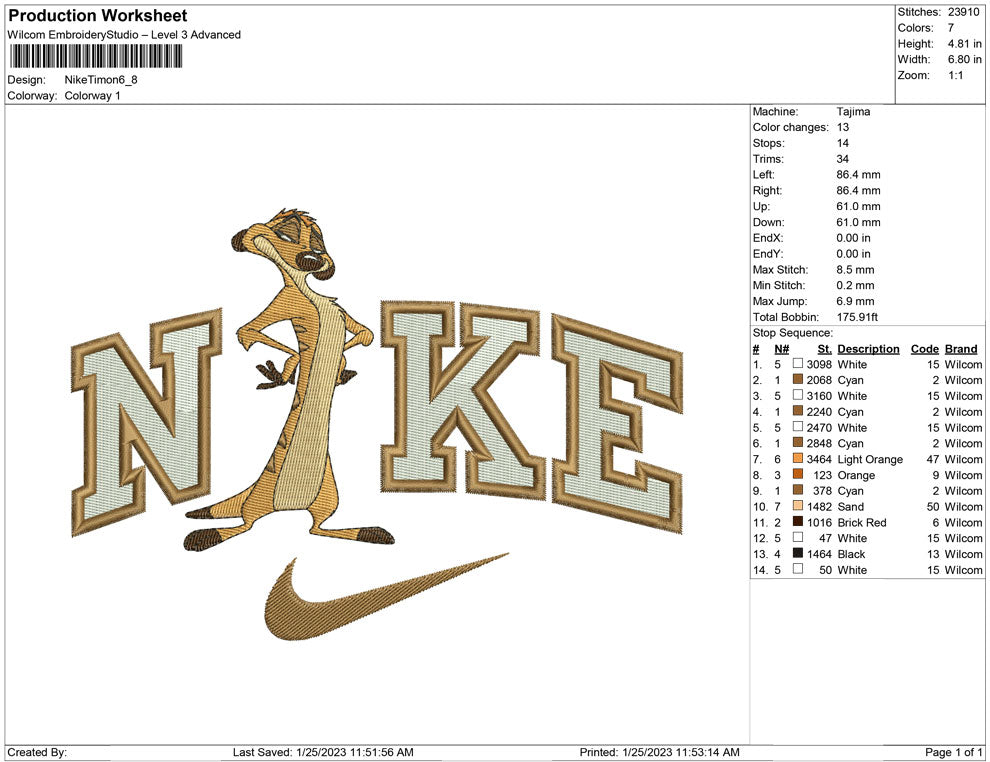Click the Zoom value 1:1

(x=955, y=75)
